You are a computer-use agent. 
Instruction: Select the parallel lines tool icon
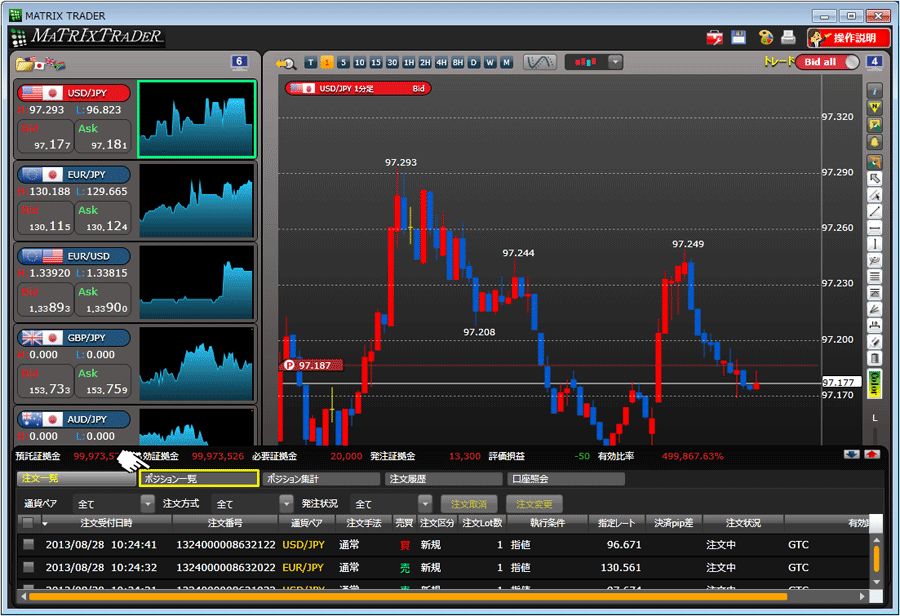(x=874, y=277)
